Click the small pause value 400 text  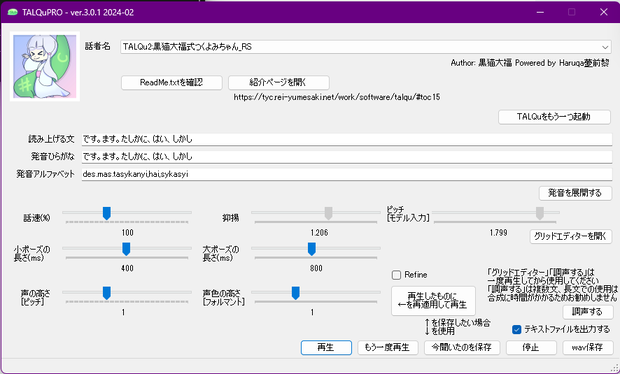127,268
